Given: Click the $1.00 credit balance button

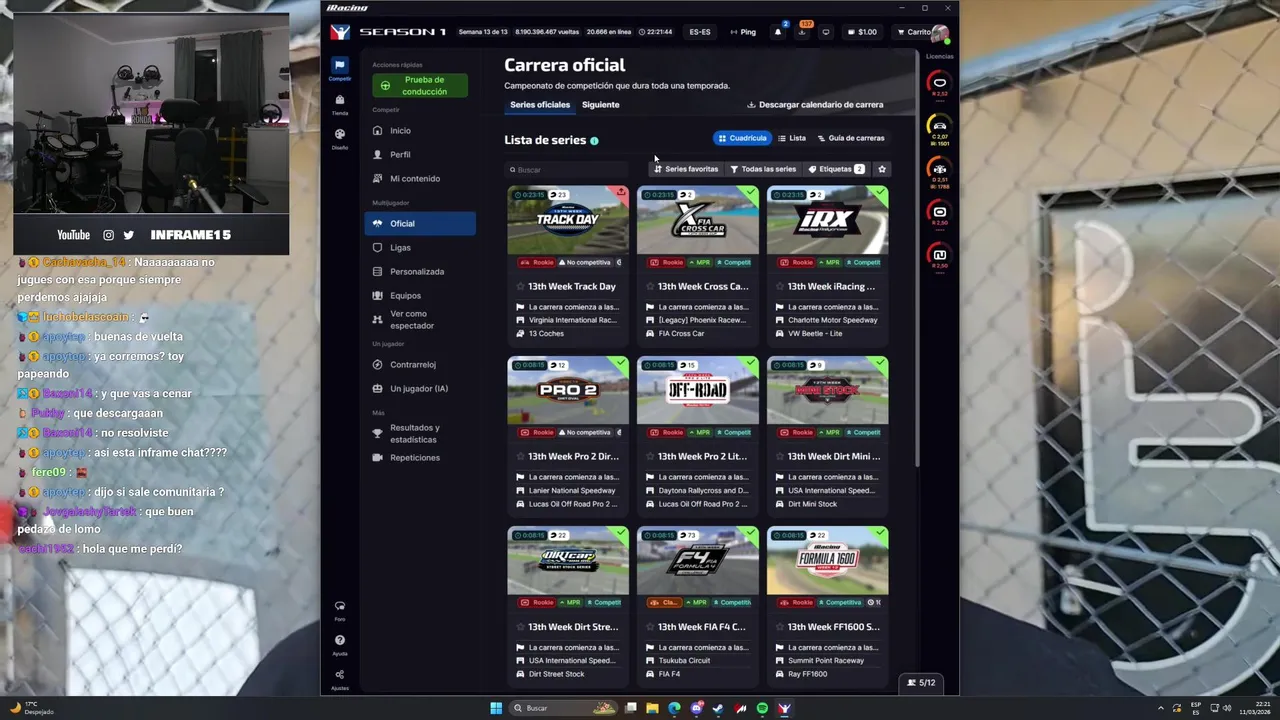Looking at the screenshot, I should click(x=862, y=32).
